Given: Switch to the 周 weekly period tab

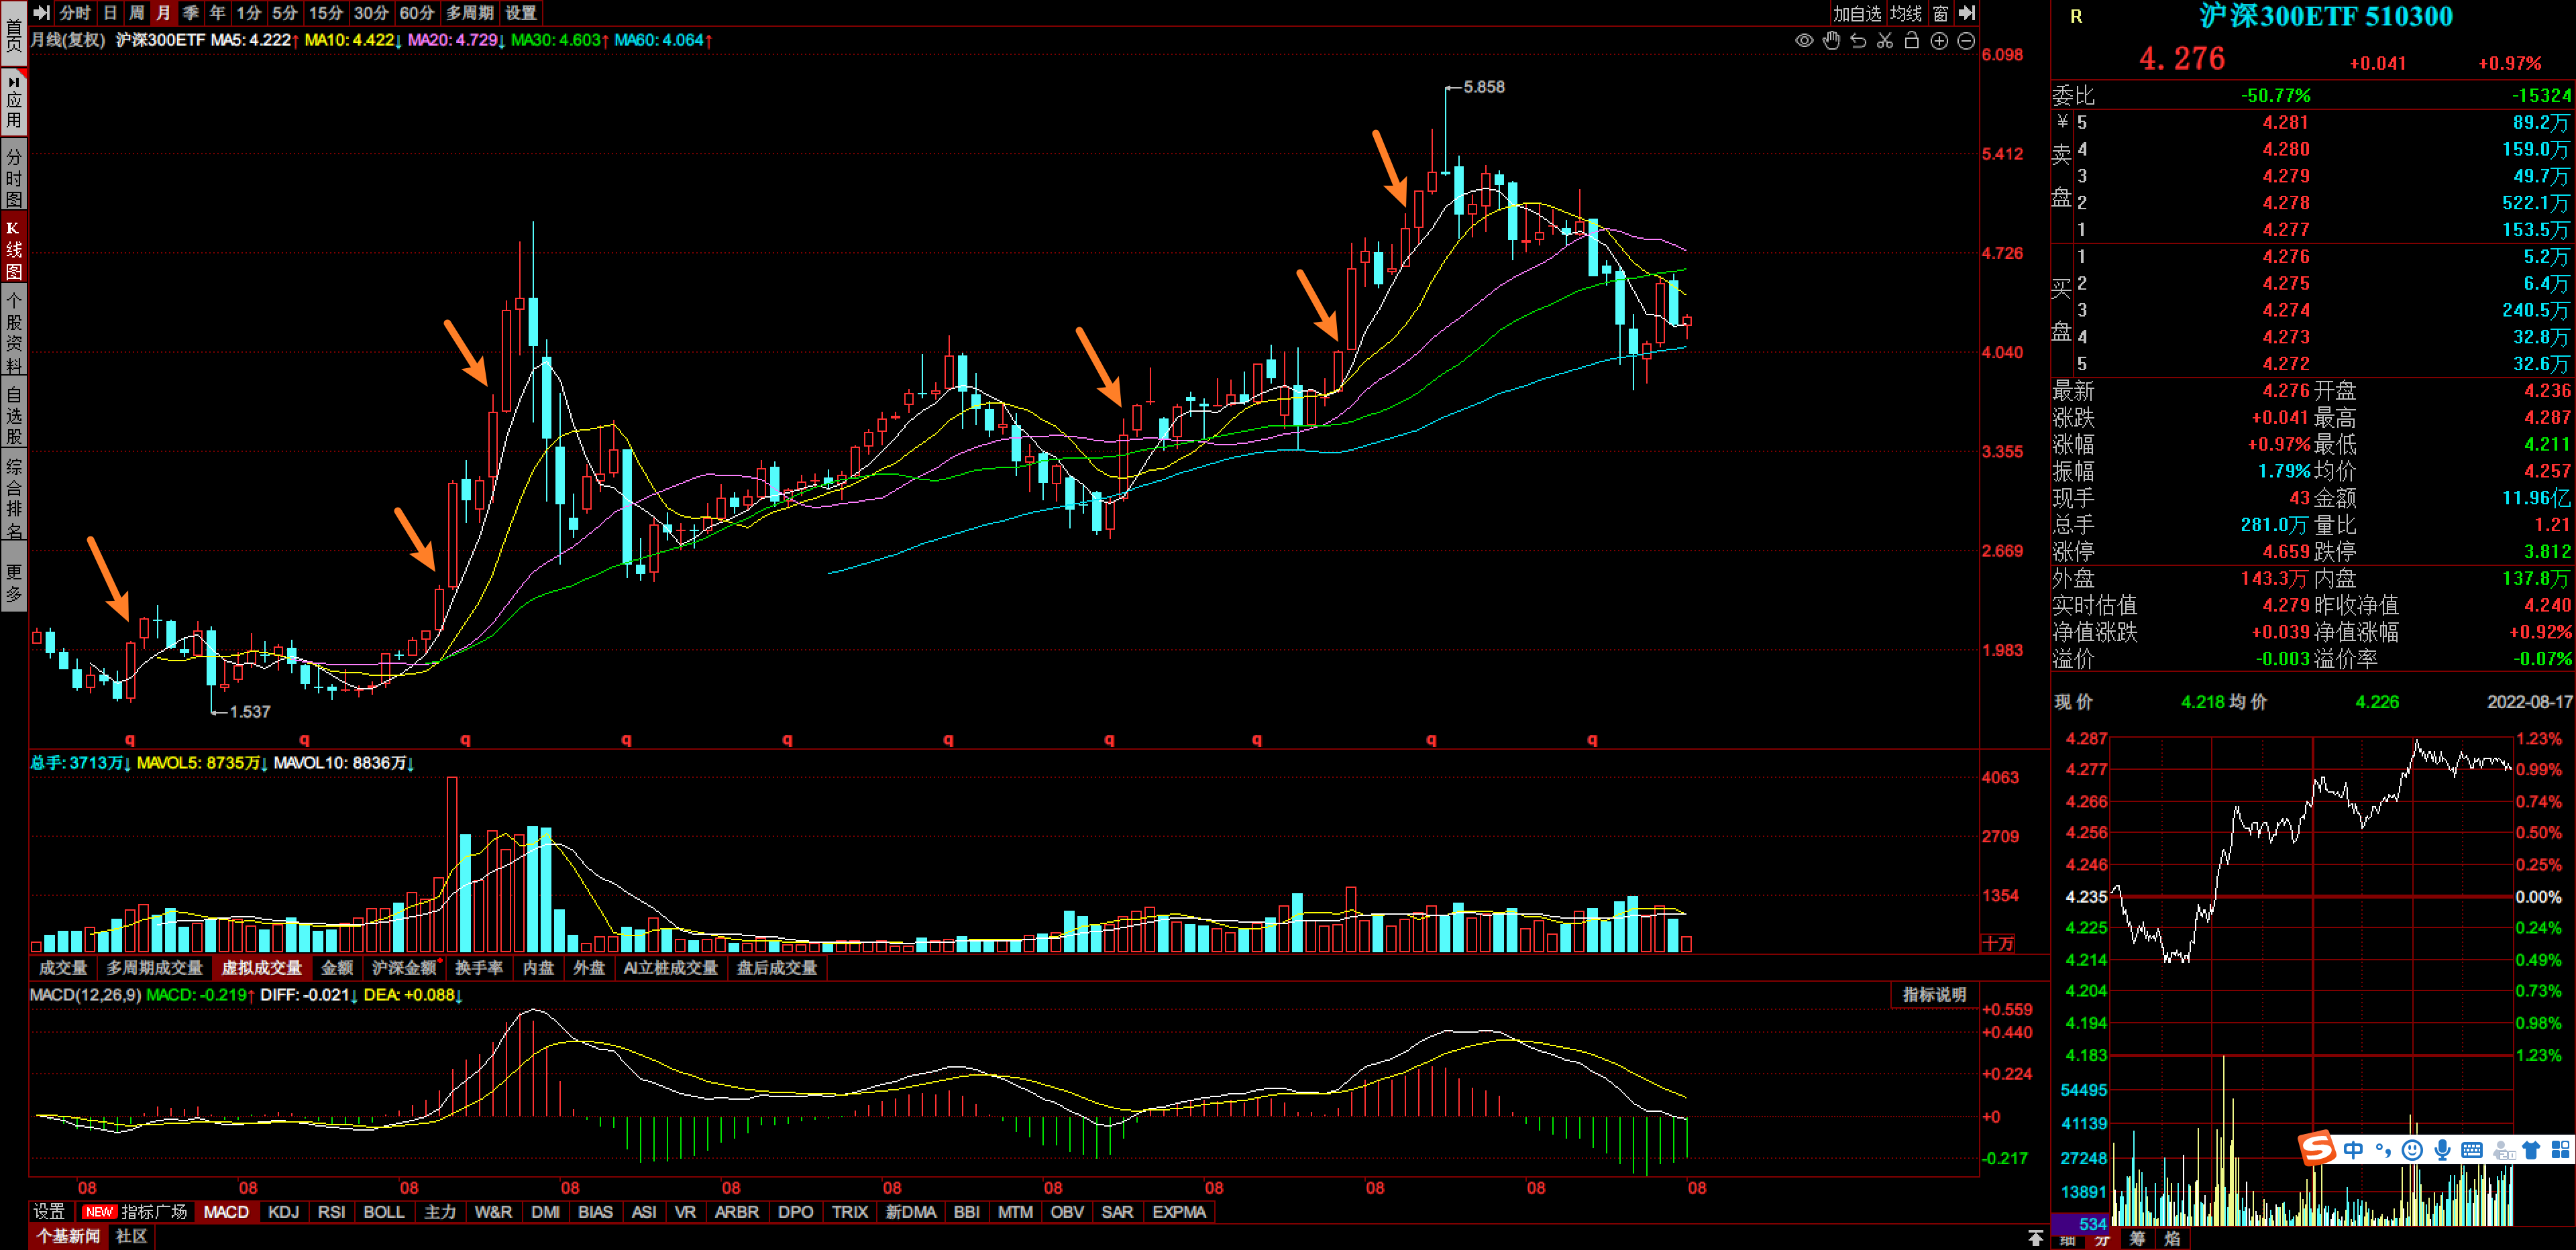Looking at the screenshot, I should tap(136, 13).
